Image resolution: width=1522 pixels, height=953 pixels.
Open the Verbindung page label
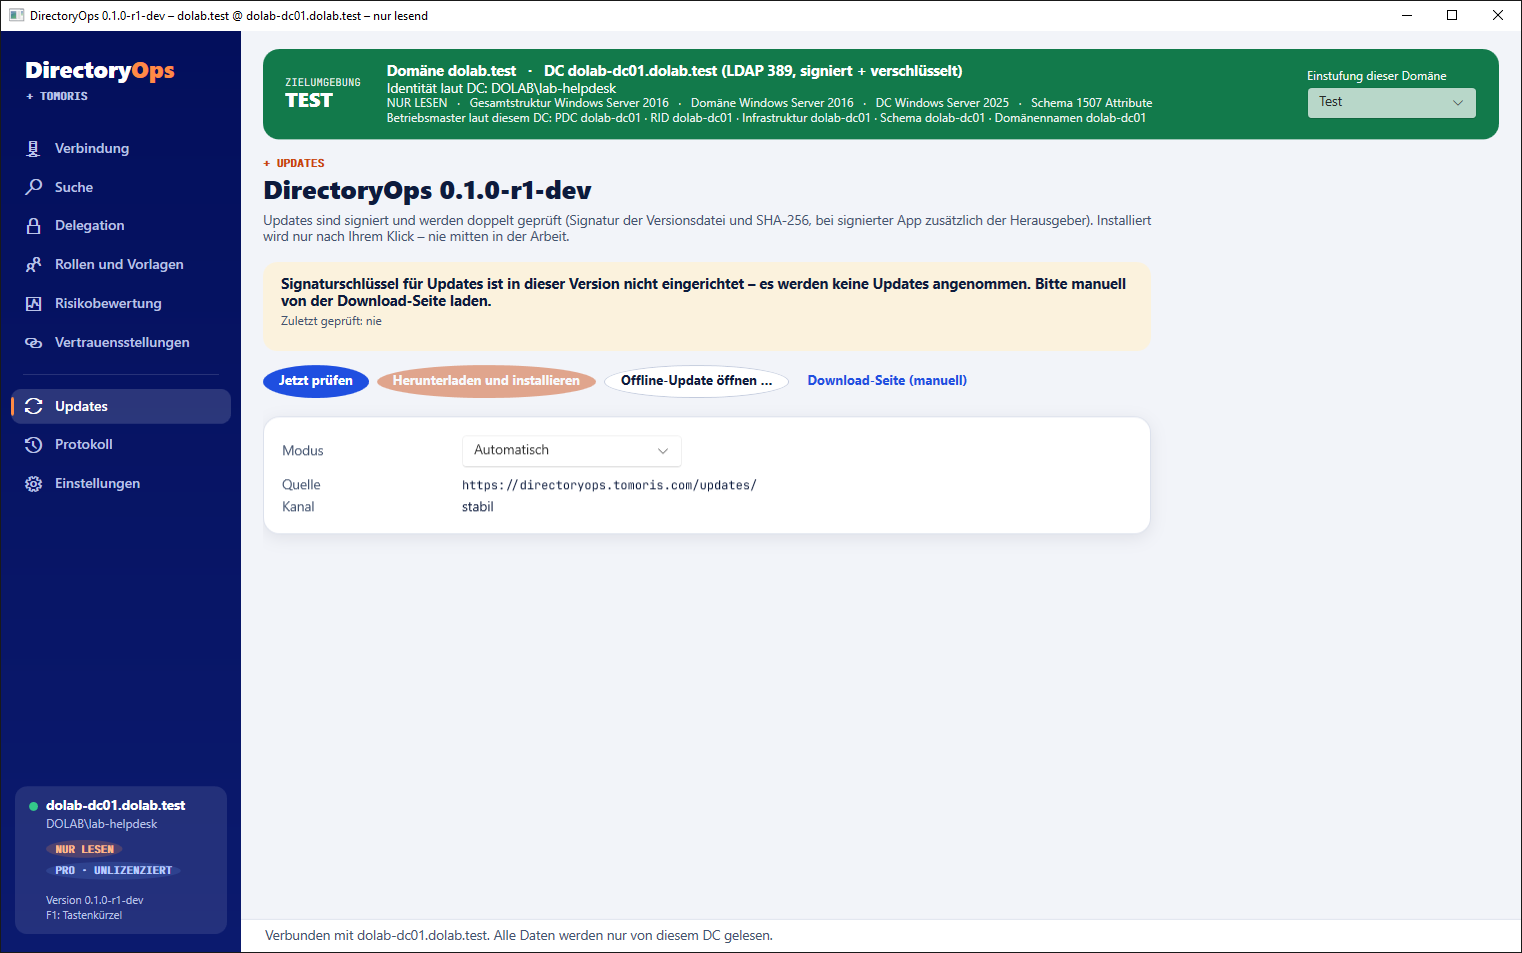pyautogui.click(x=92, y=148)
